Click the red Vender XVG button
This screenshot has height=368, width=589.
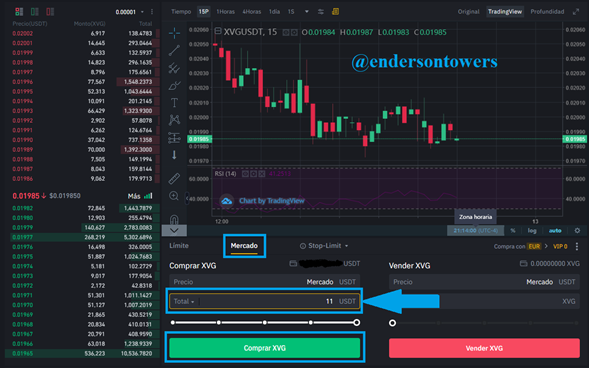coord(484,348)
